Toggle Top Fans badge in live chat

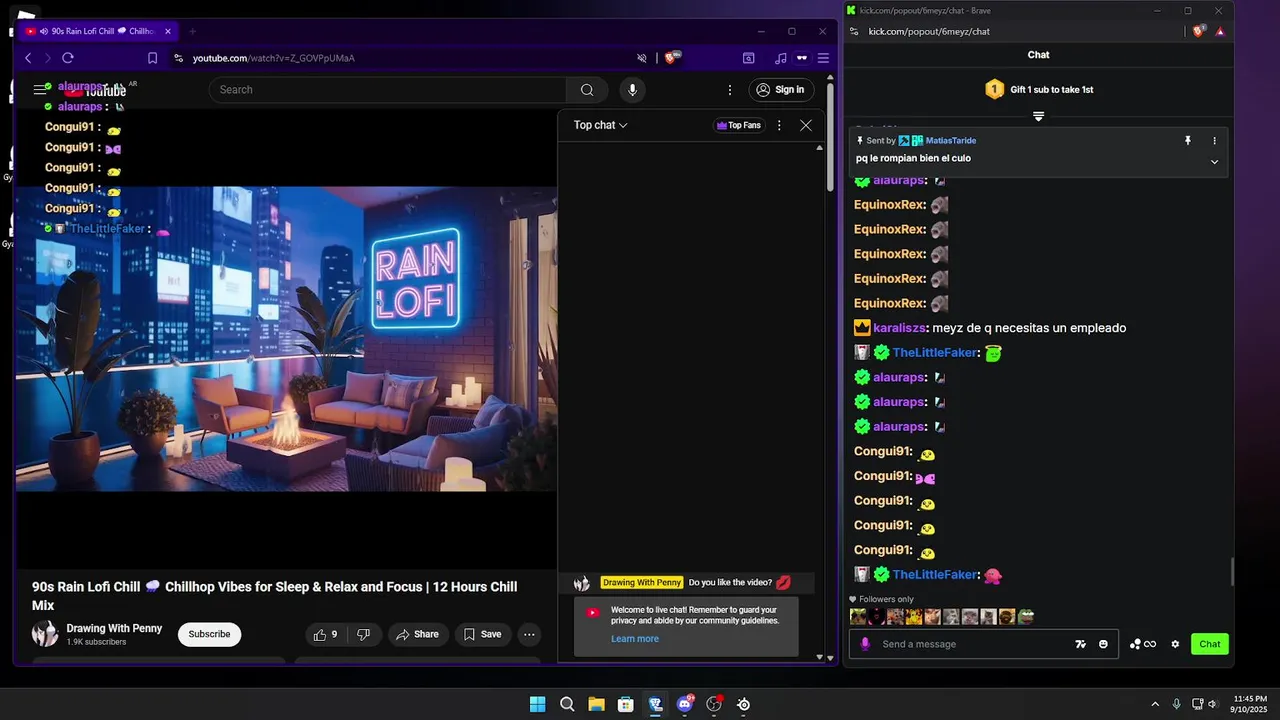point(738,125)
